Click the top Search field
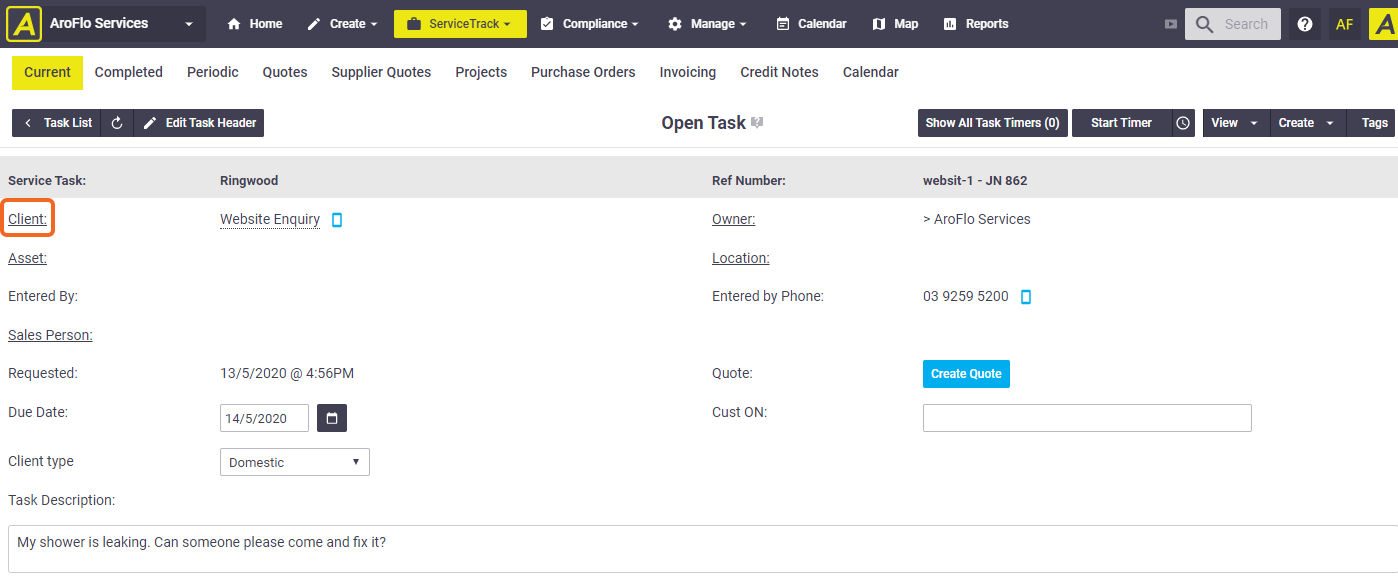Viewport: 1398px width, 576px height. (x=1233, y=24)
